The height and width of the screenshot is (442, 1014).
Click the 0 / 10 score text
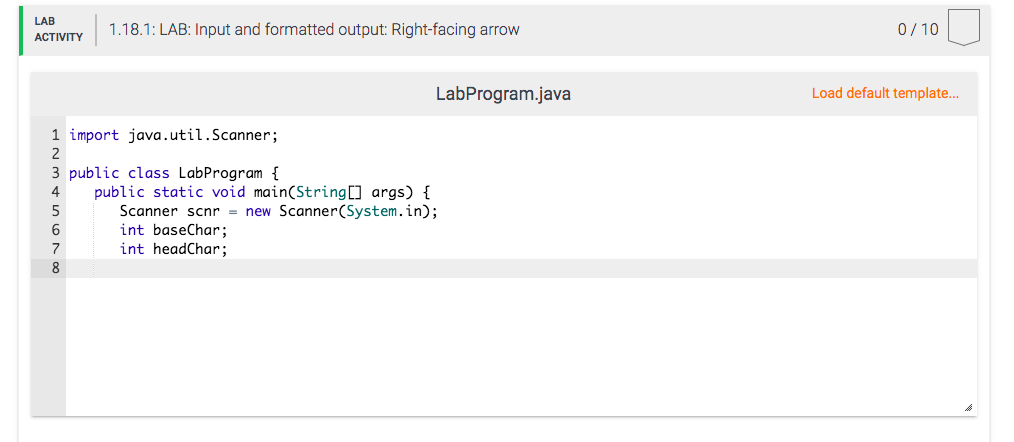(x=918, y=29)
